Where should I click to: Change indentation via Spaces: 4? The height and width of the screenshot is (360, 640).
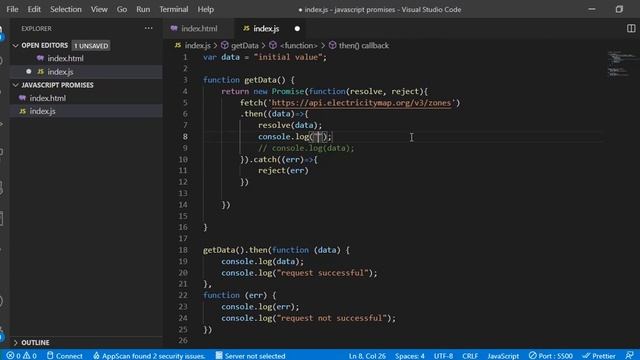[x=409, y=356]
